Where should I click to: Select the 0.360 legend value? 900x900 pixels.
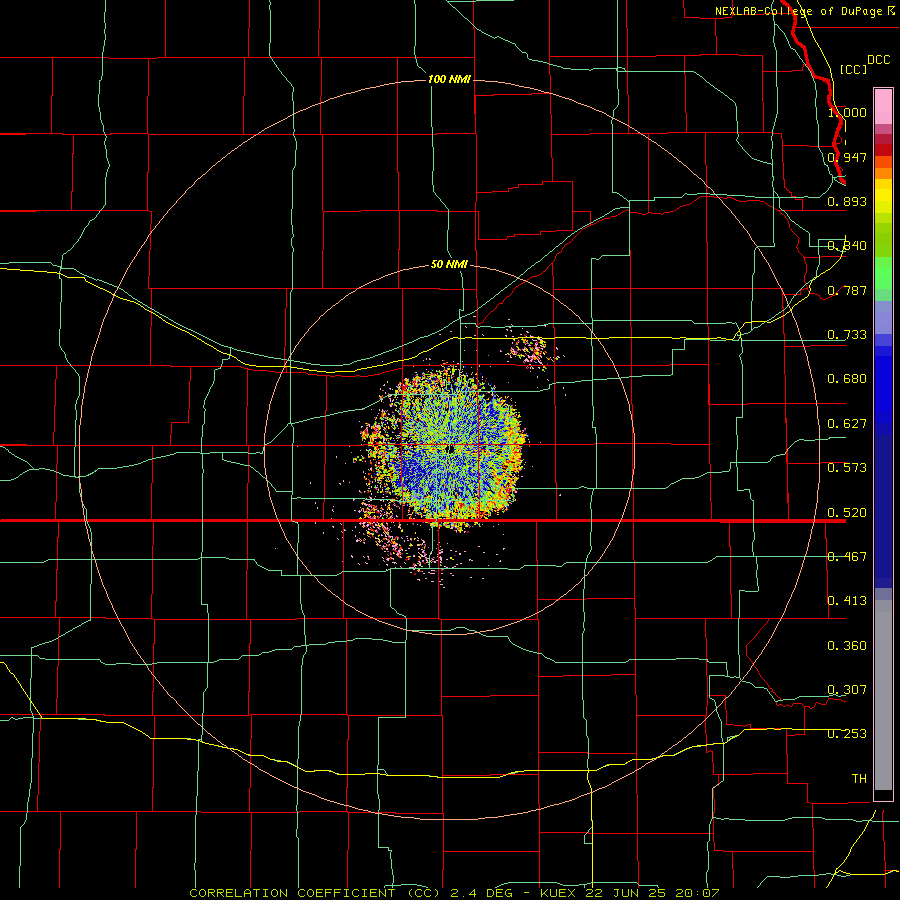click(x=847, y=646)
